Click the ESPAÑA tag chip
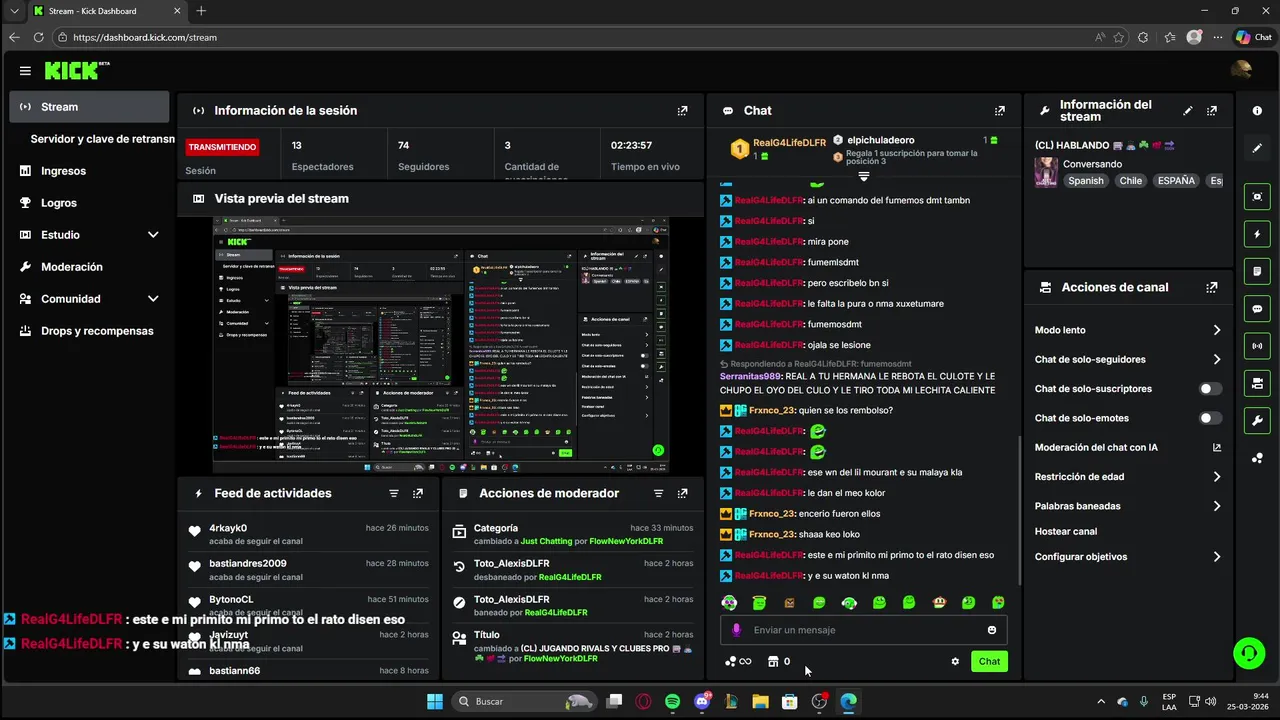The height and width of the screenshot is (720, 1280). (1176, 181)
